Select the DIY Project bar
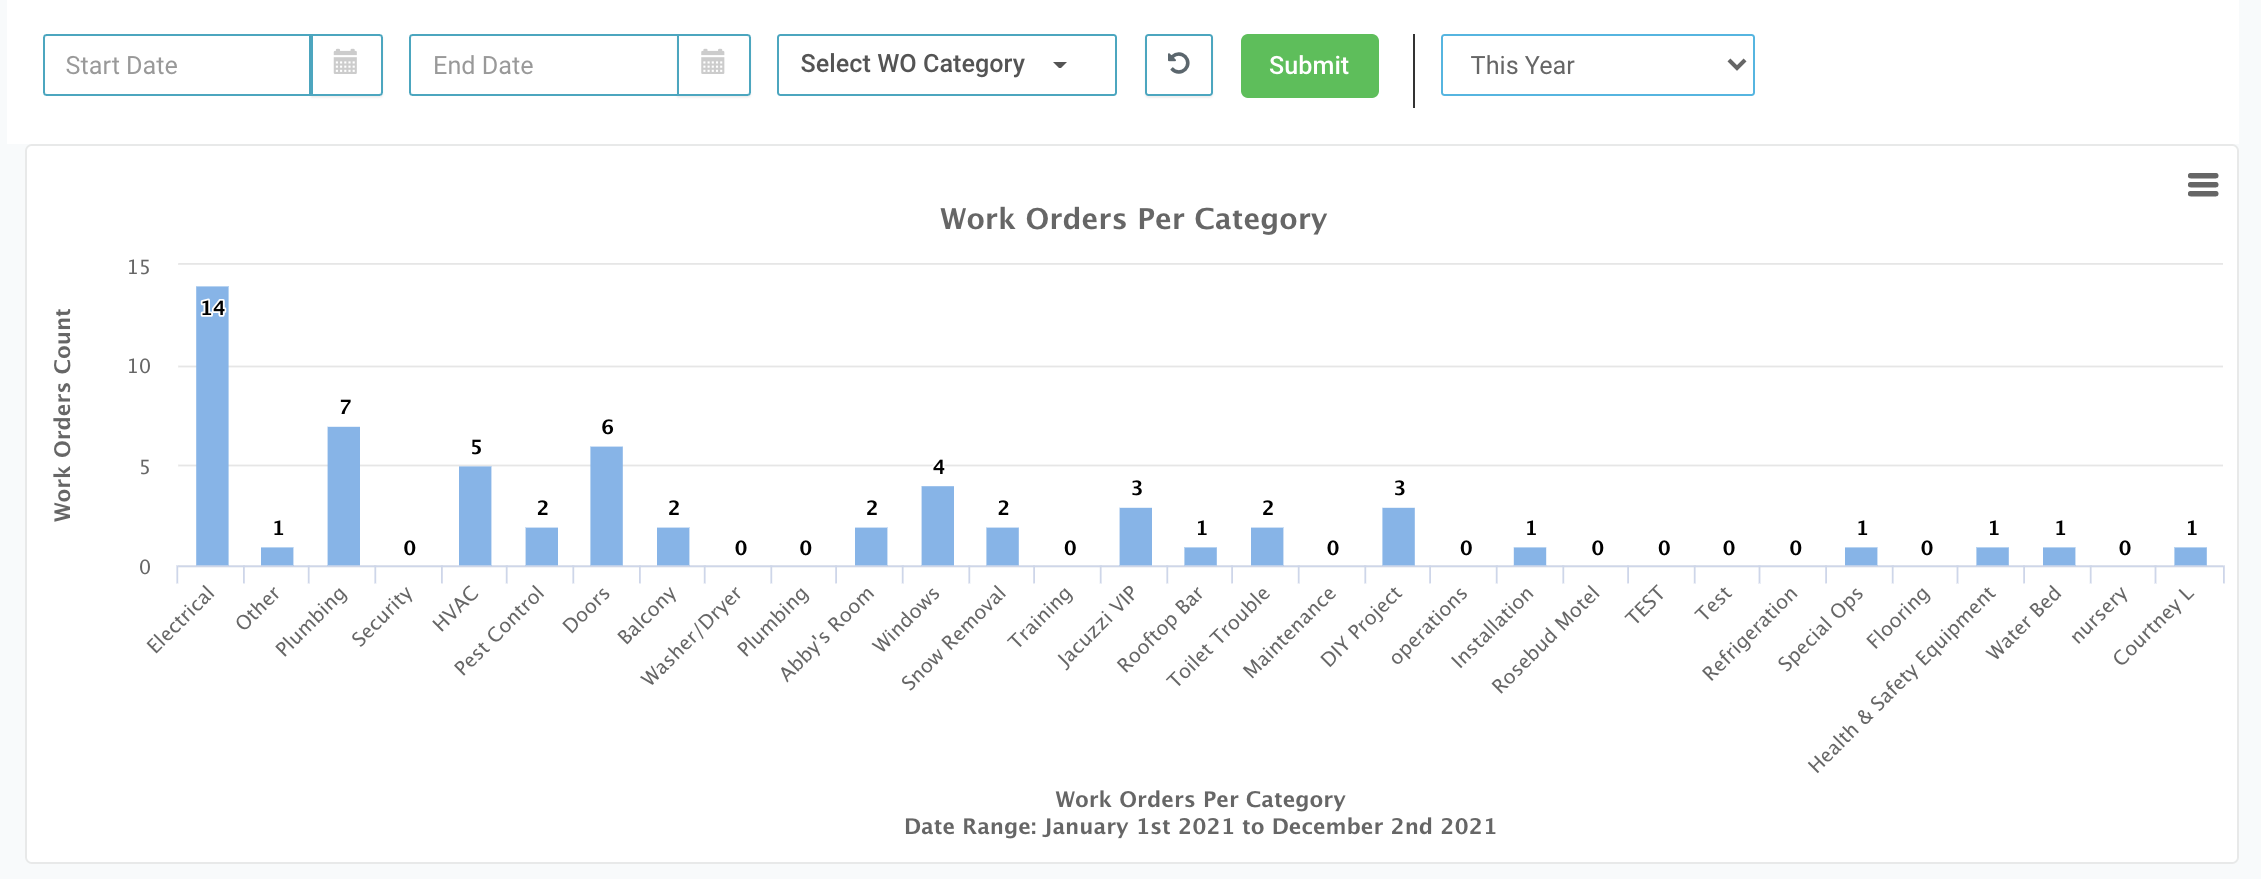Image resolution: width=2261 pixels, height=879 pixels. tap(1398, 537)
